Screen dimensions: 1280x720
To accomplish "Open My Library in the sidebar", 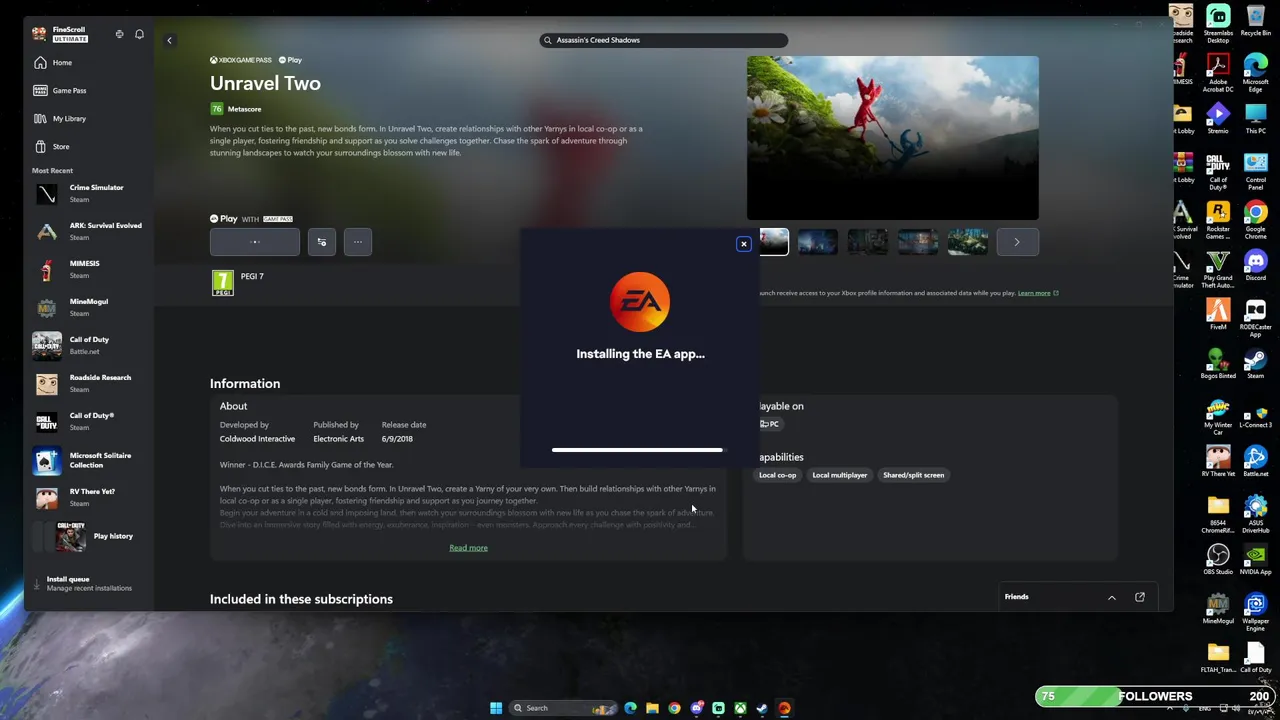I will (x=88, y=118).
